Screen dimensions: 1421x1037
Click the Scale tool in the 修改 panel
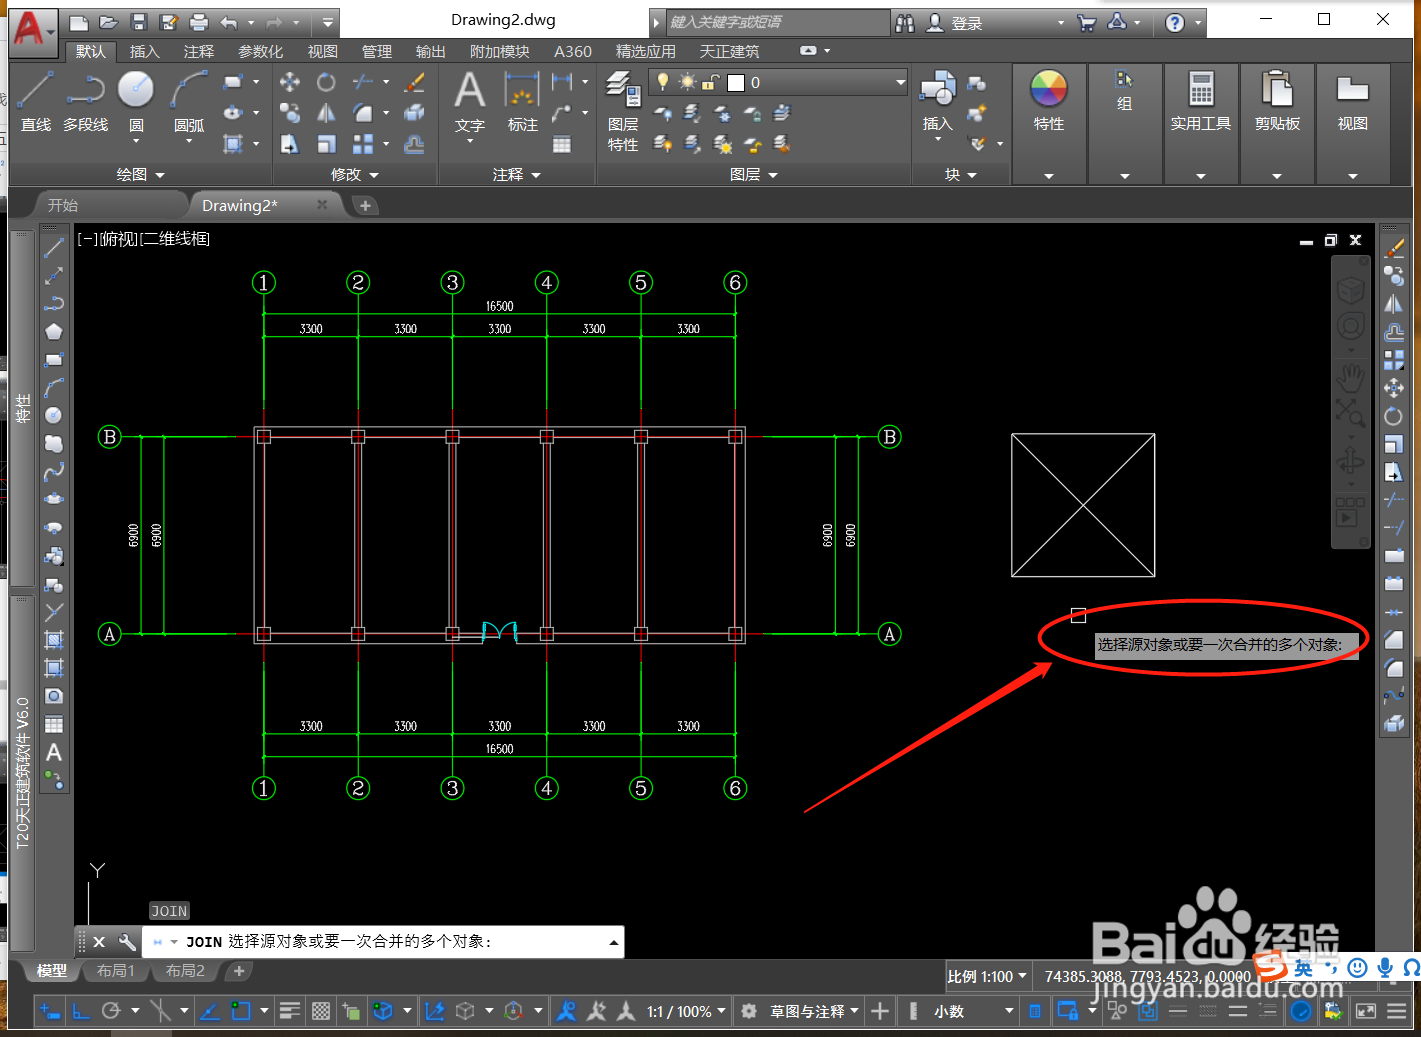coord(326,144)
